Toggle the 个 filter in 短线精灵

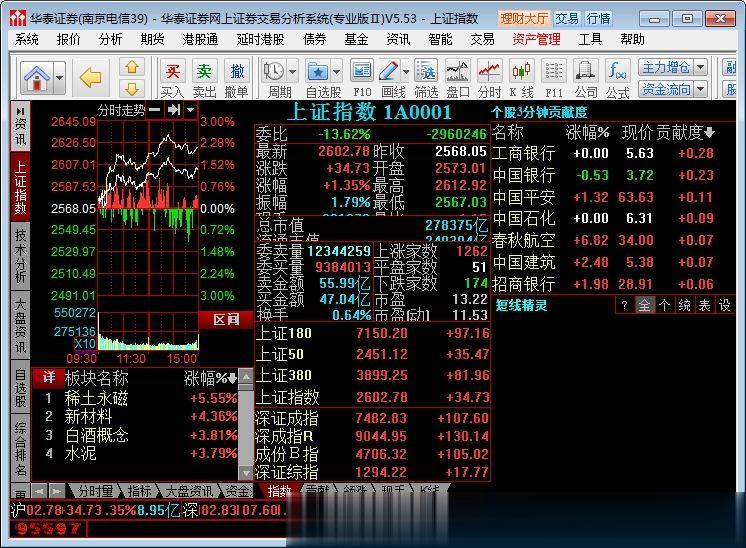pyautogui.click(x=664, y=305)
